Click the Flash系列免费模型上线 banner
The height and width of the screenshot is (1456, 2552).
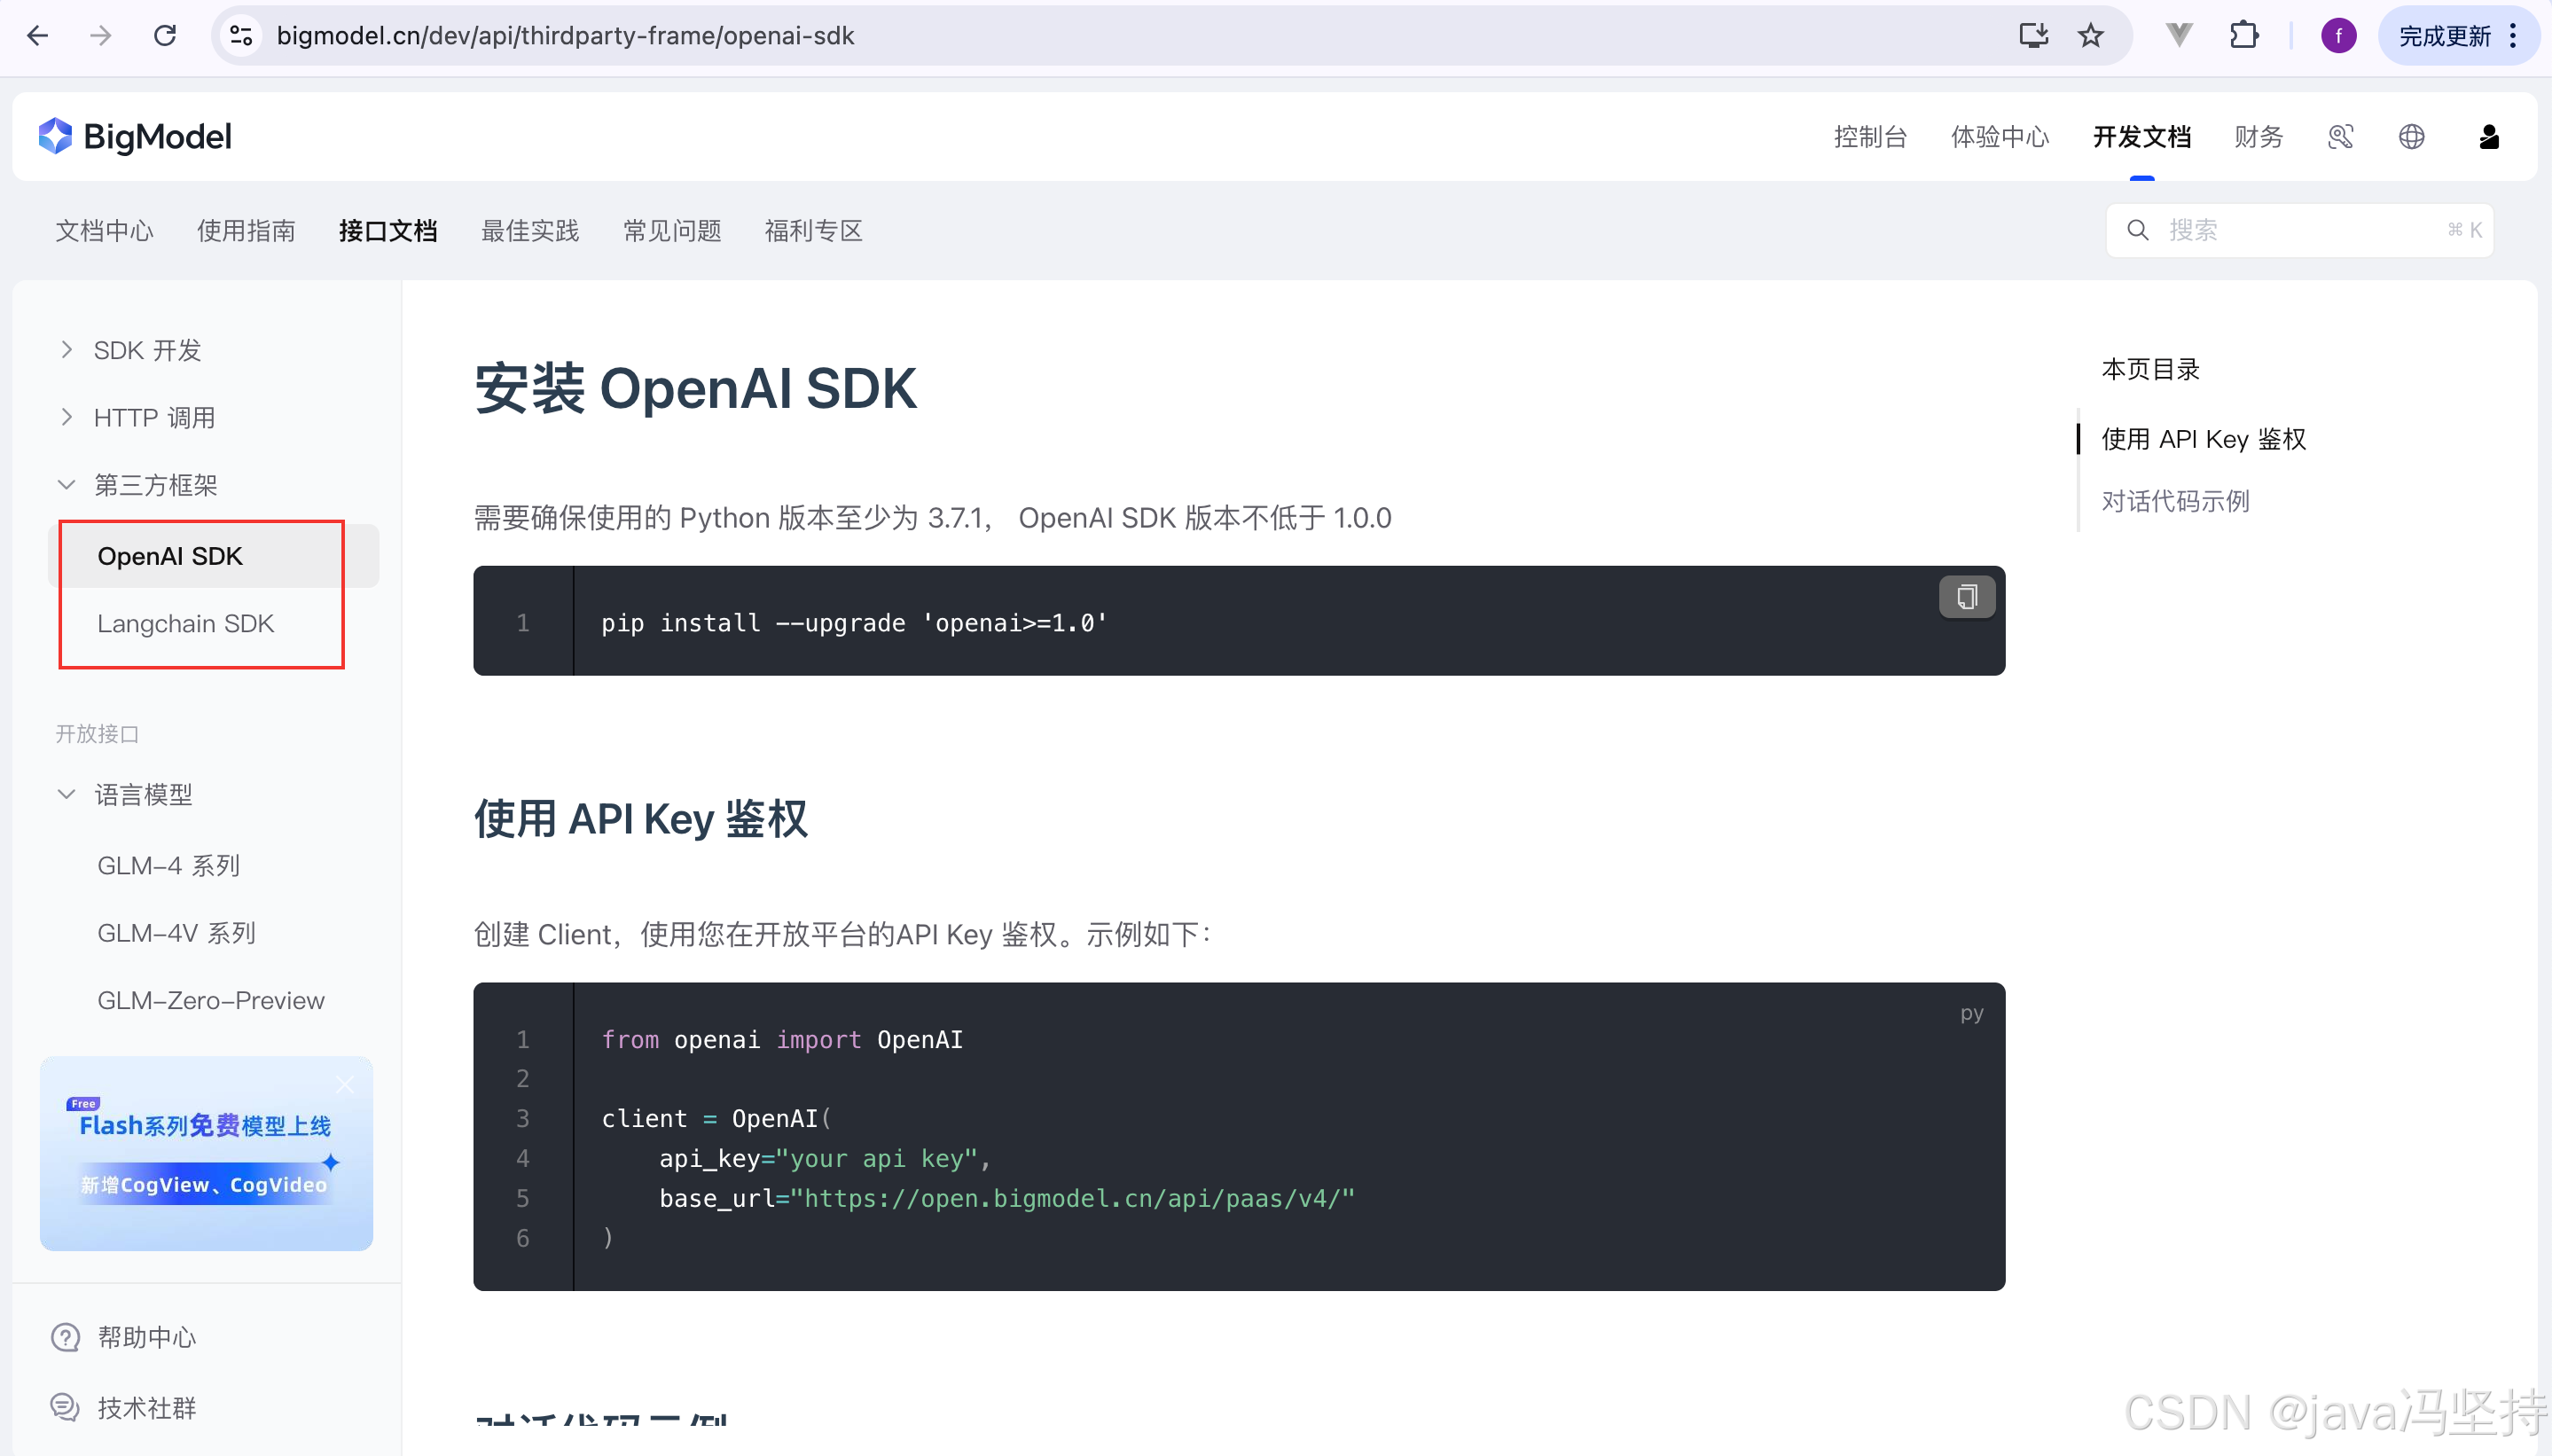[x=206, y=1153]
